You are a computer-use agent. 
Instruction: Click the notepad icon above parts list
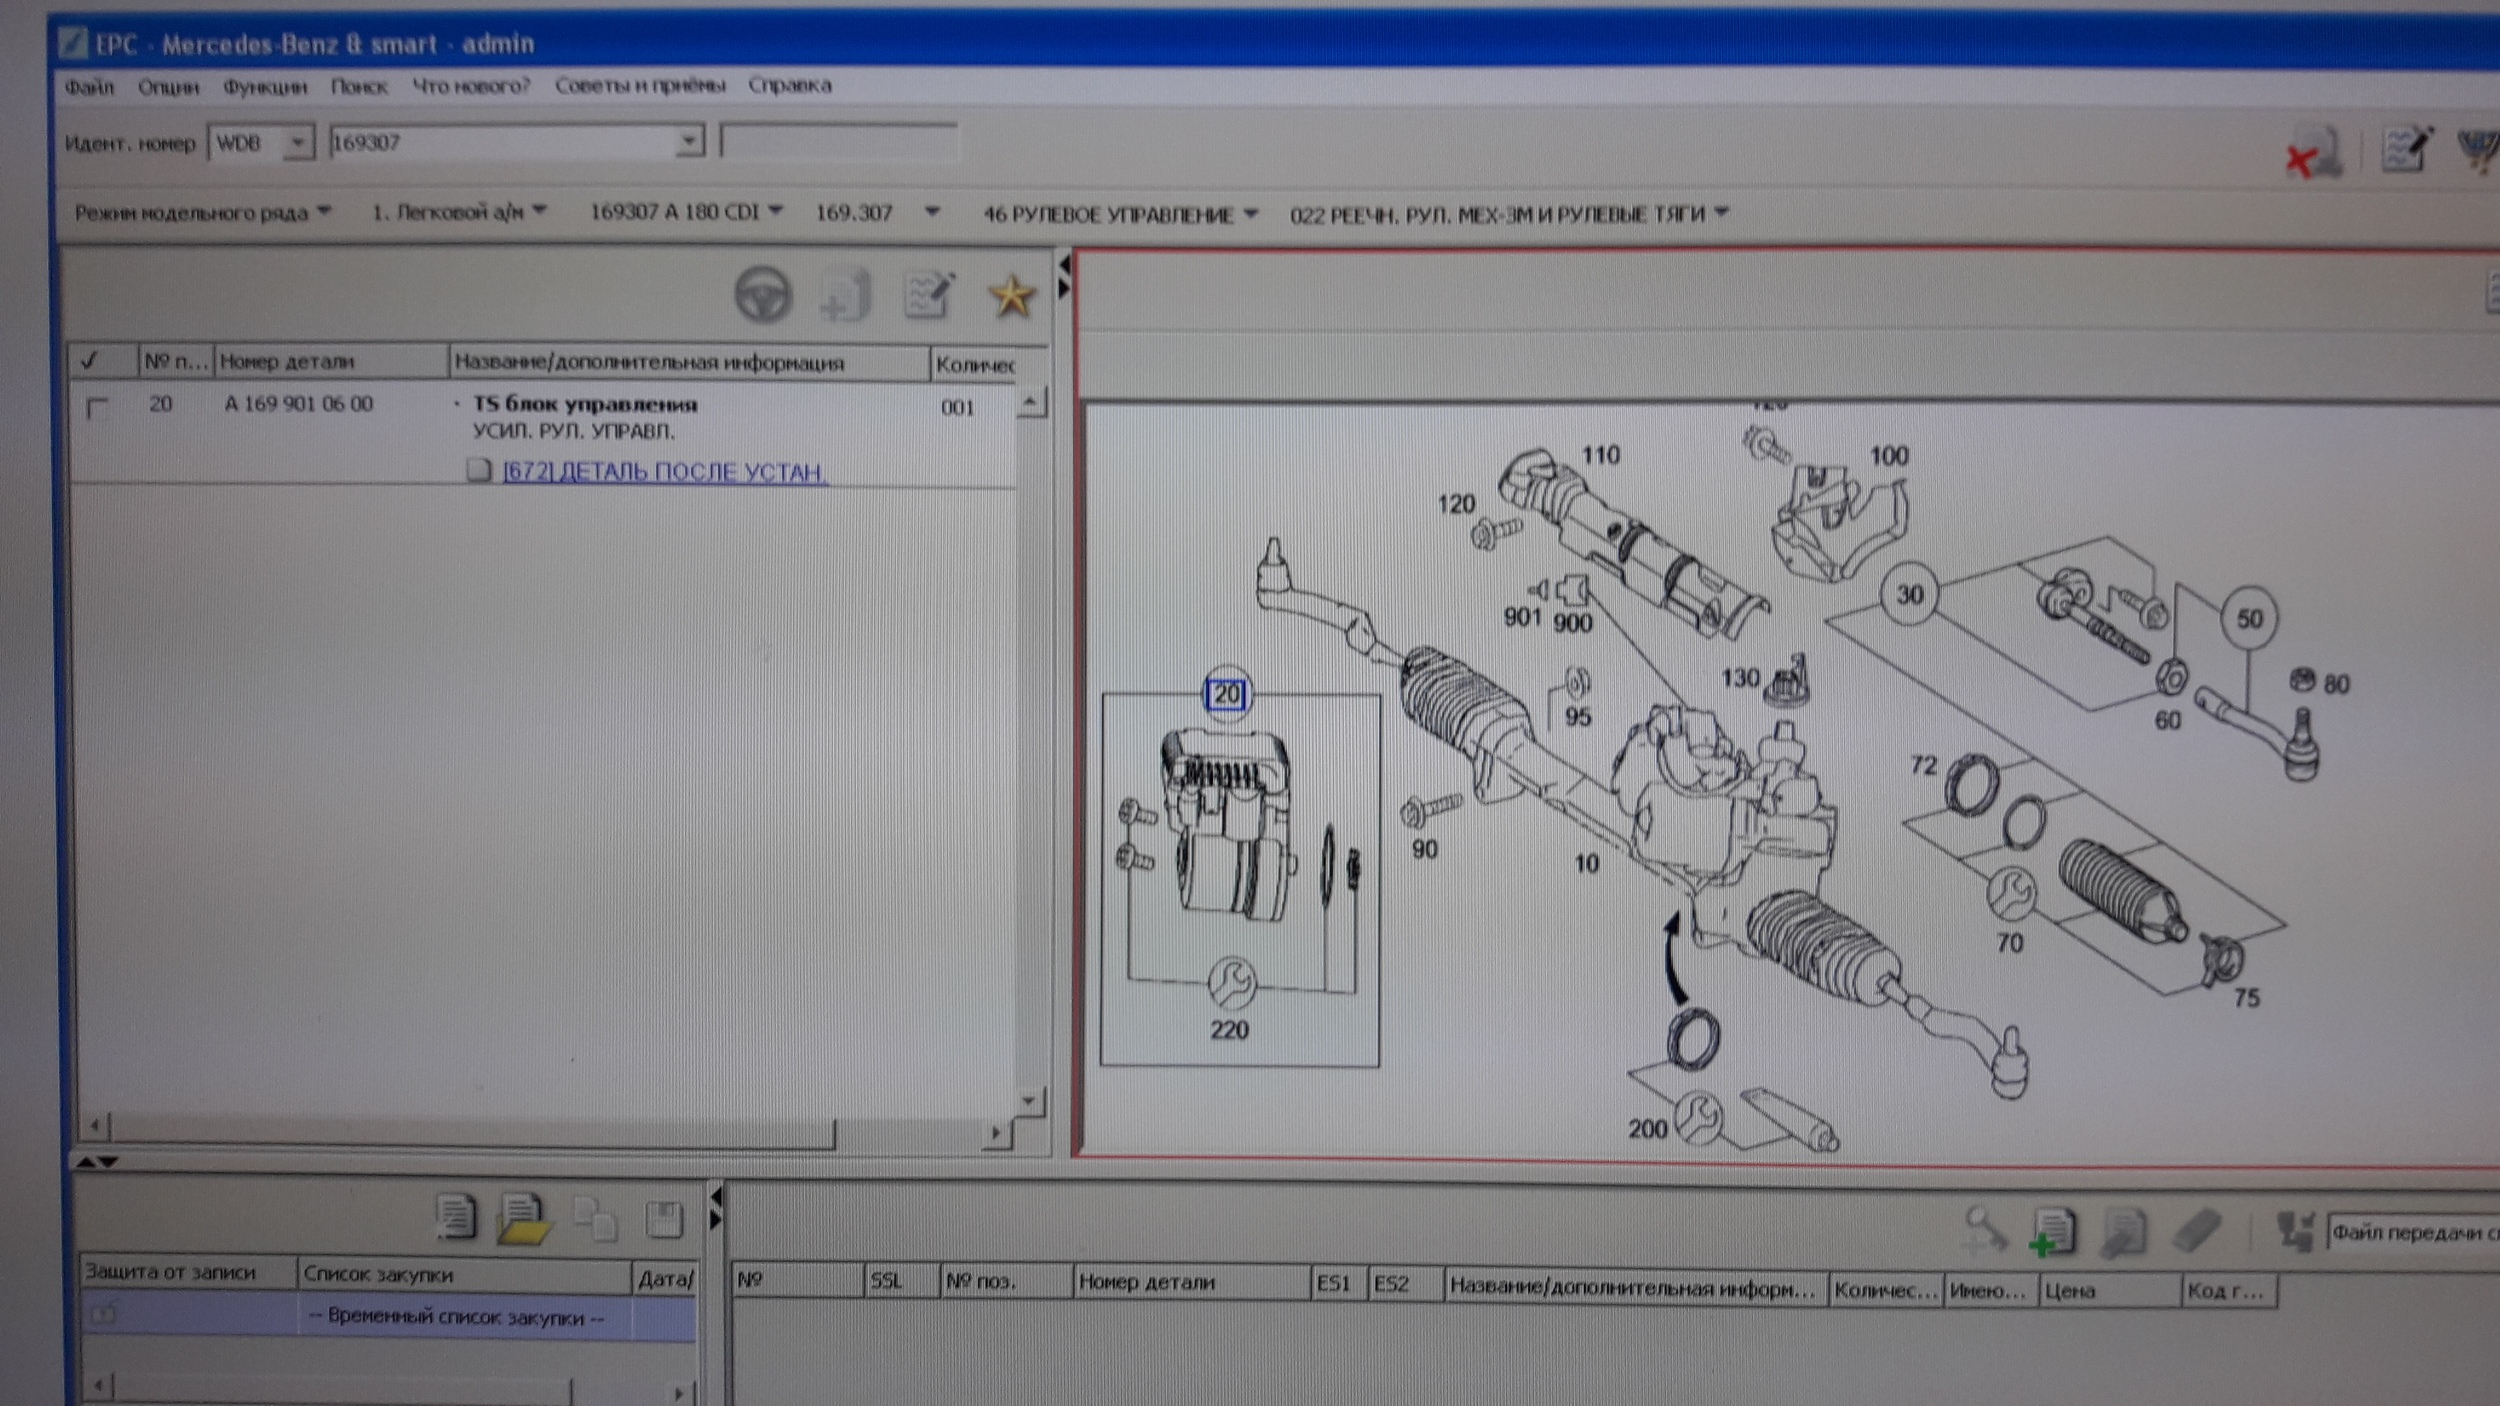(927, 295)
